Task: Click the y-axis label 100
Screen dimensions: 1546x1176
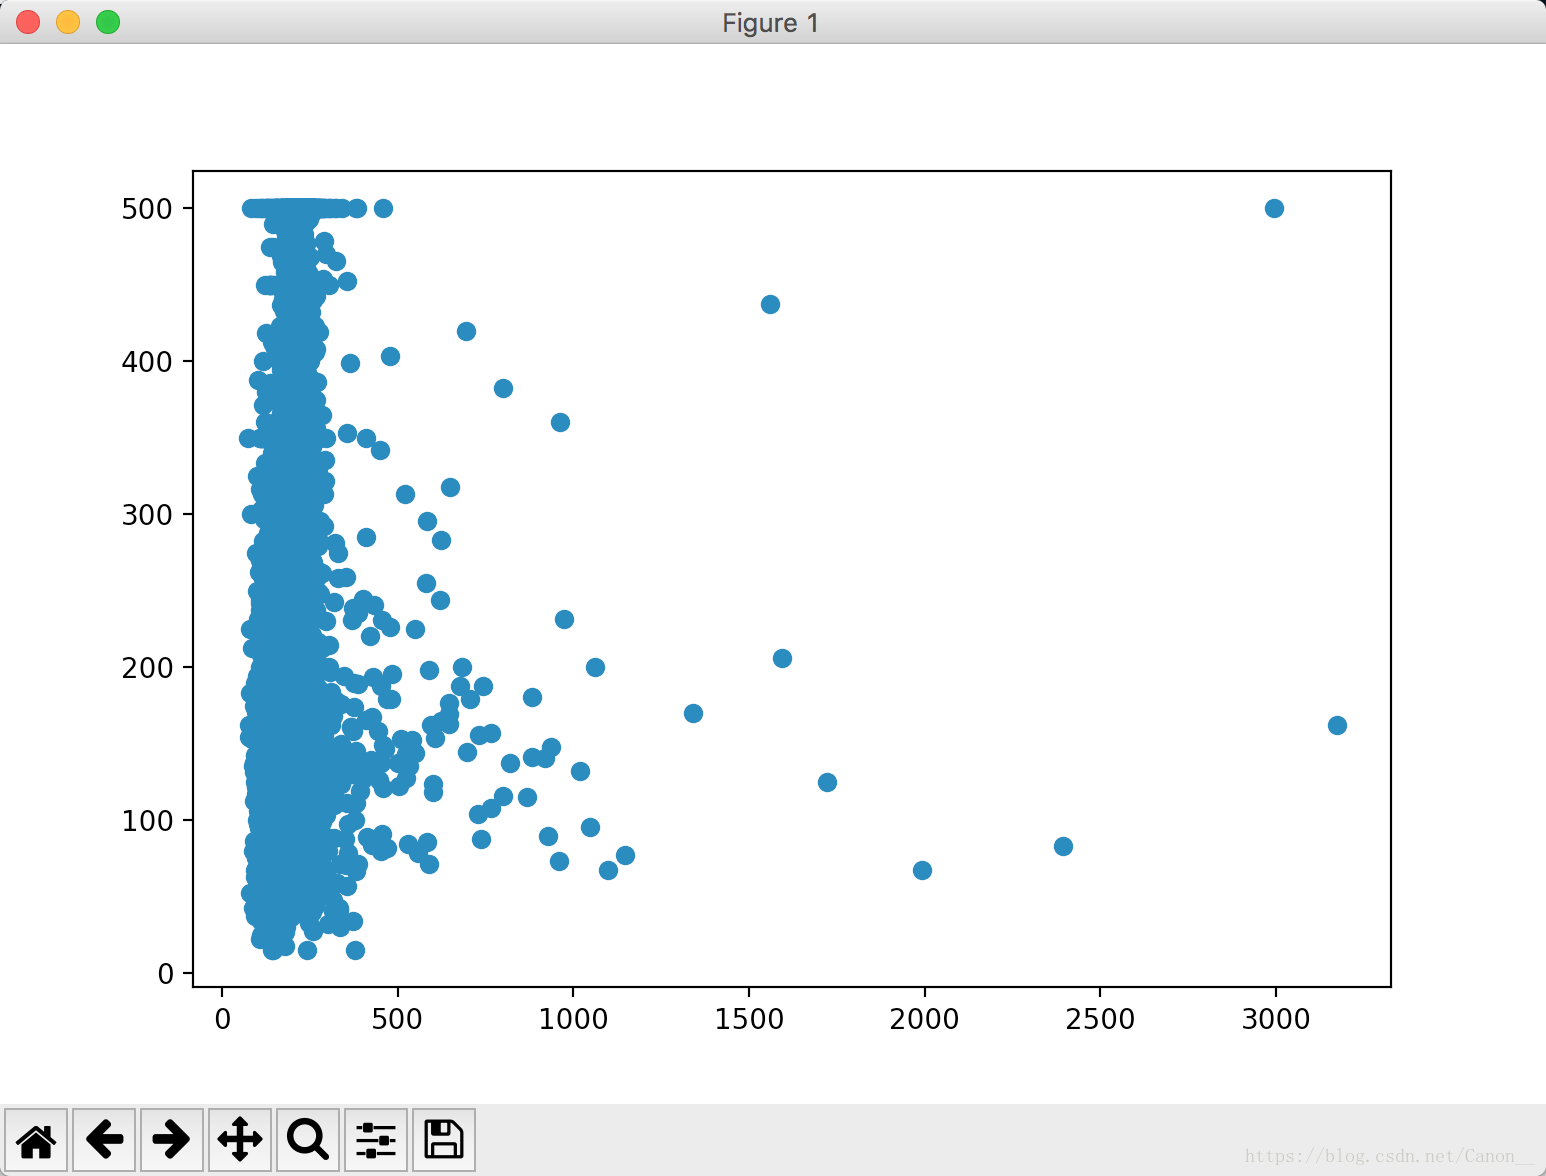Action: [147, 821]
